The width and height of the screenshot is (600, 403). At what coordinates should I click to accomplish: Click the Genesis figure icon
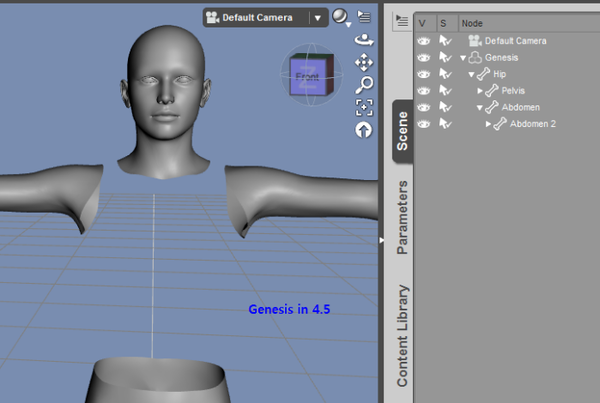point(475,57)
